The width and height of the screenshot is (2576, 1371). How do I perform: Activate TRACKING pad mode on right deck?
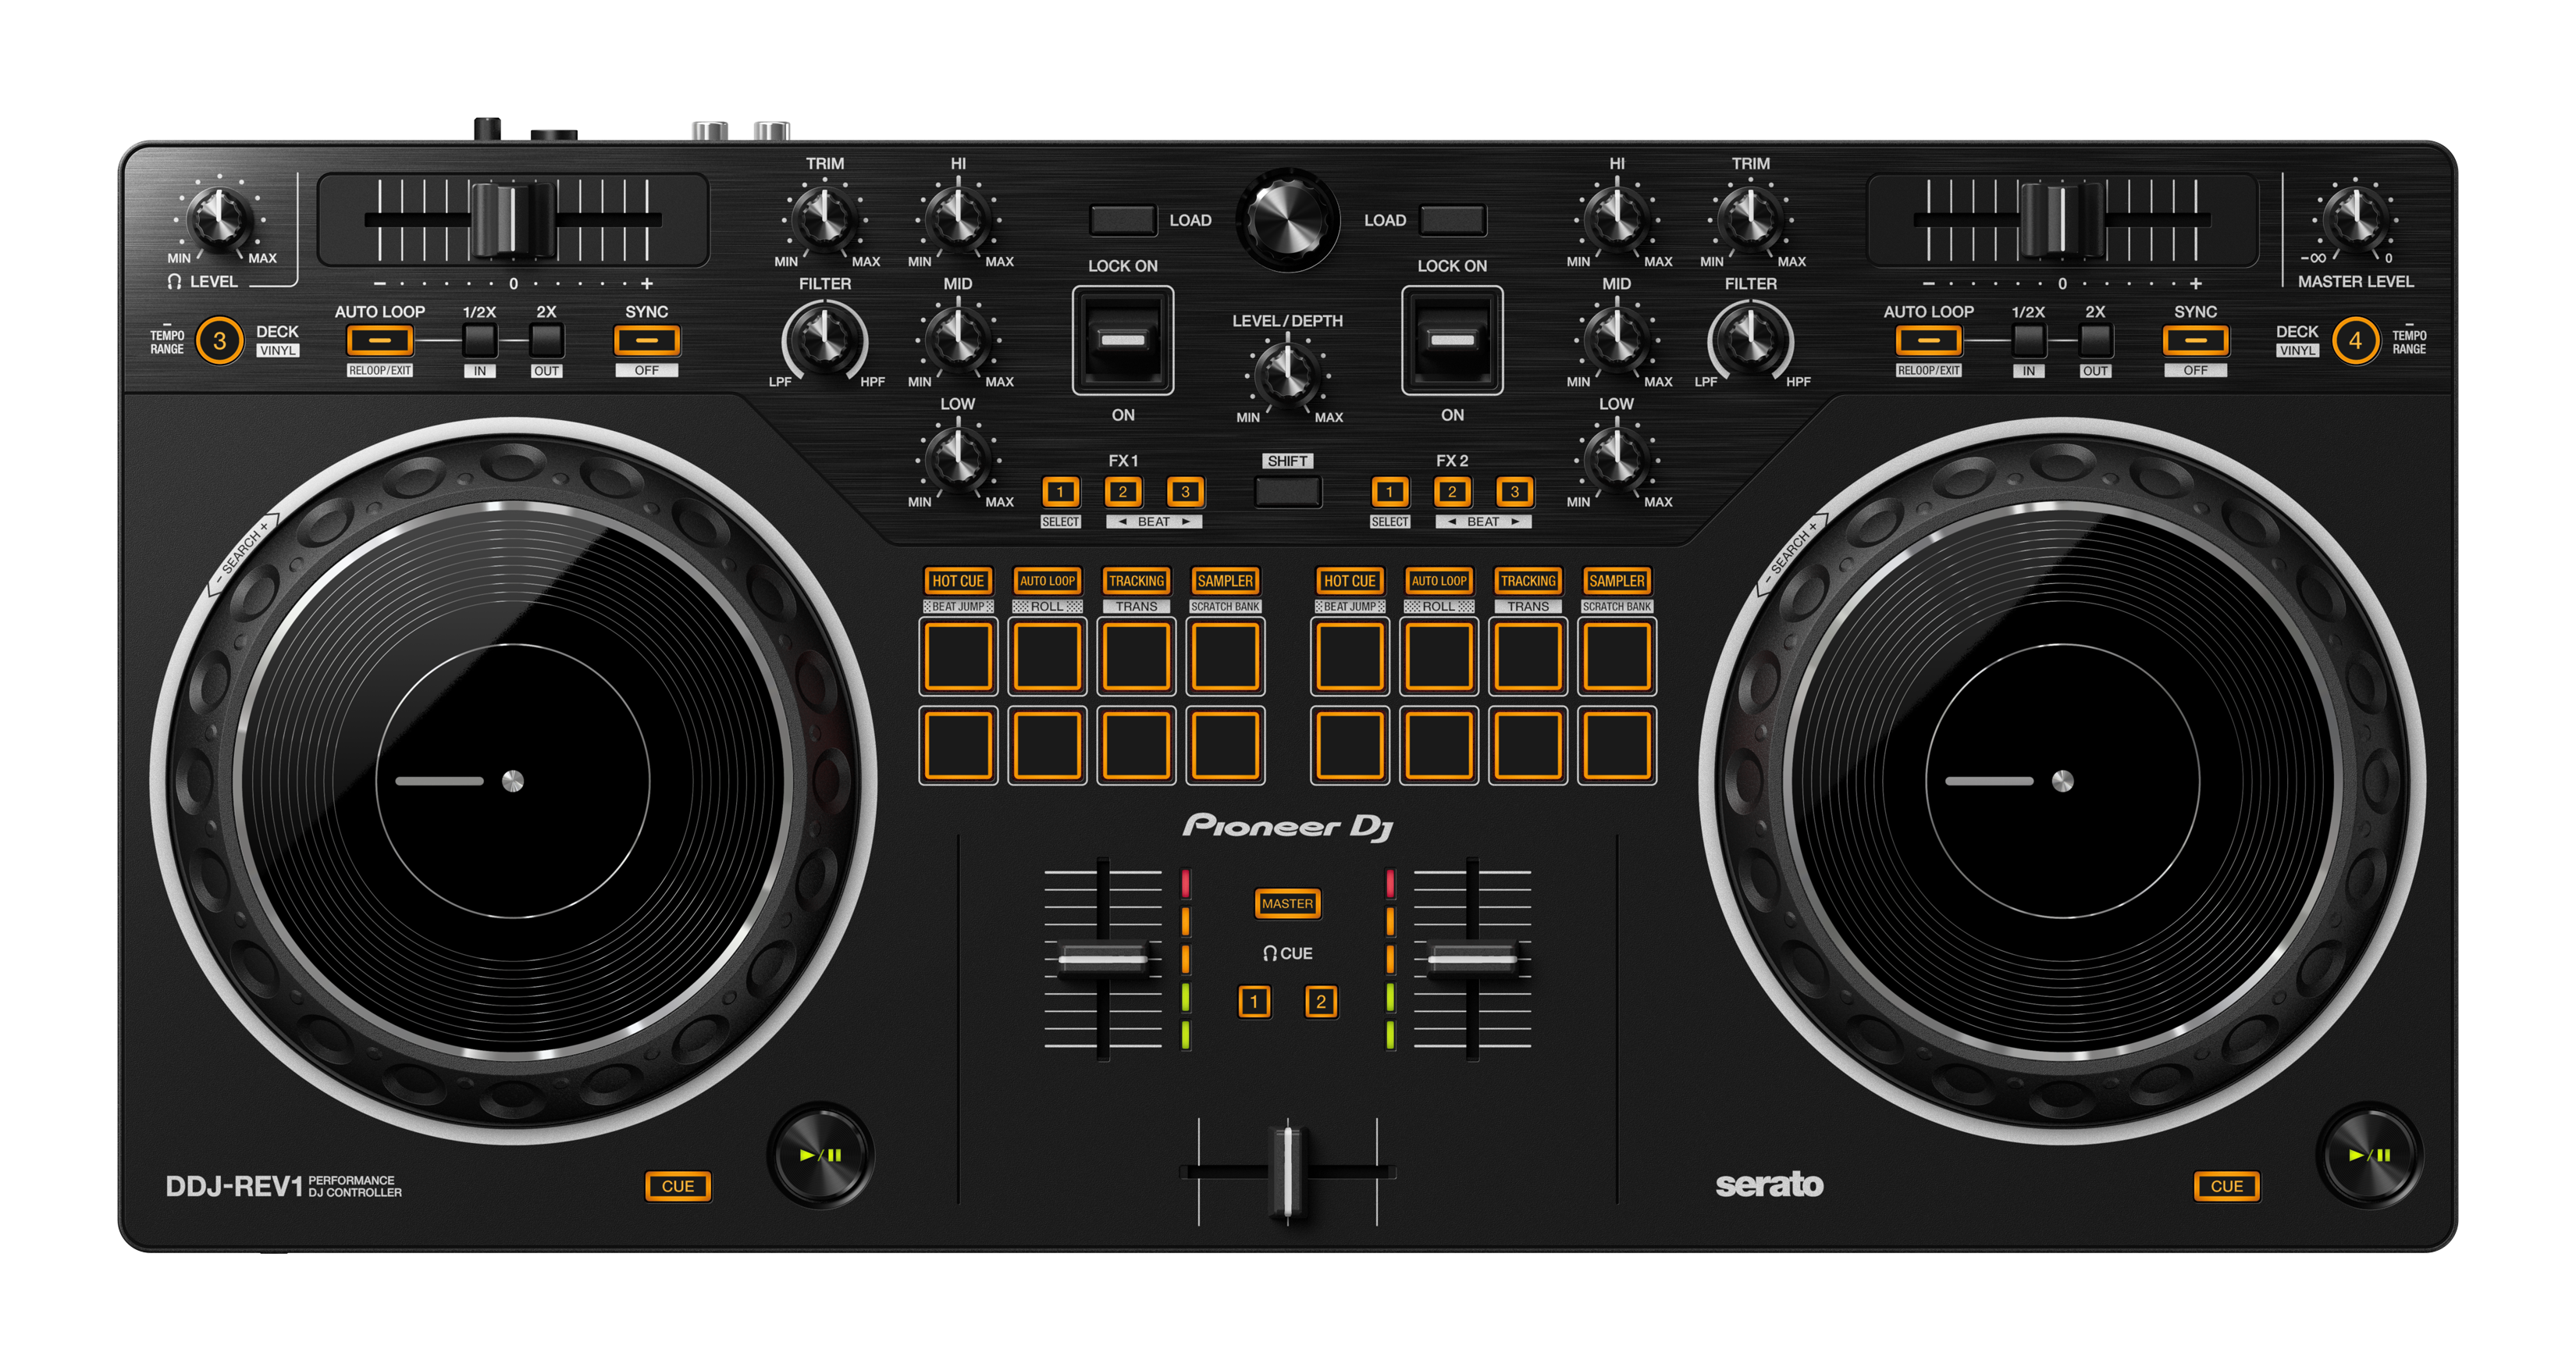1528,581
